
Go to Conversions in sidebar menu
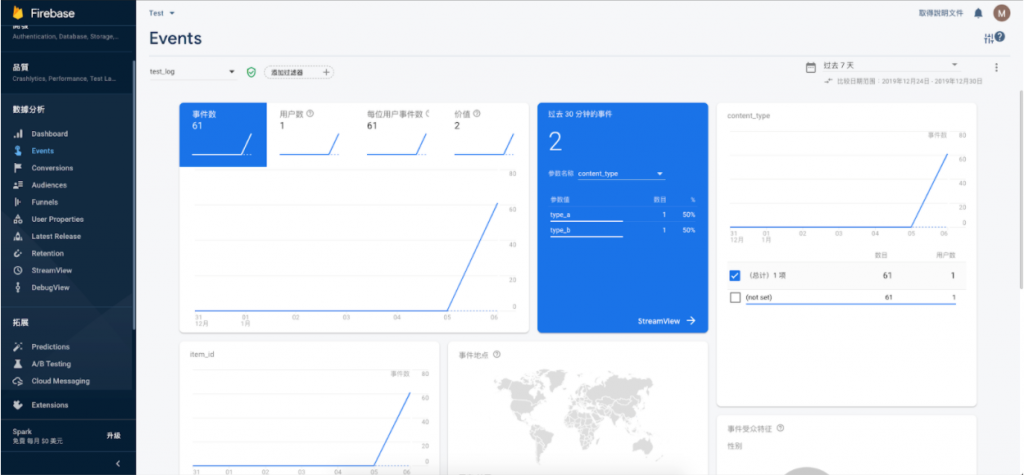point(52,168)
